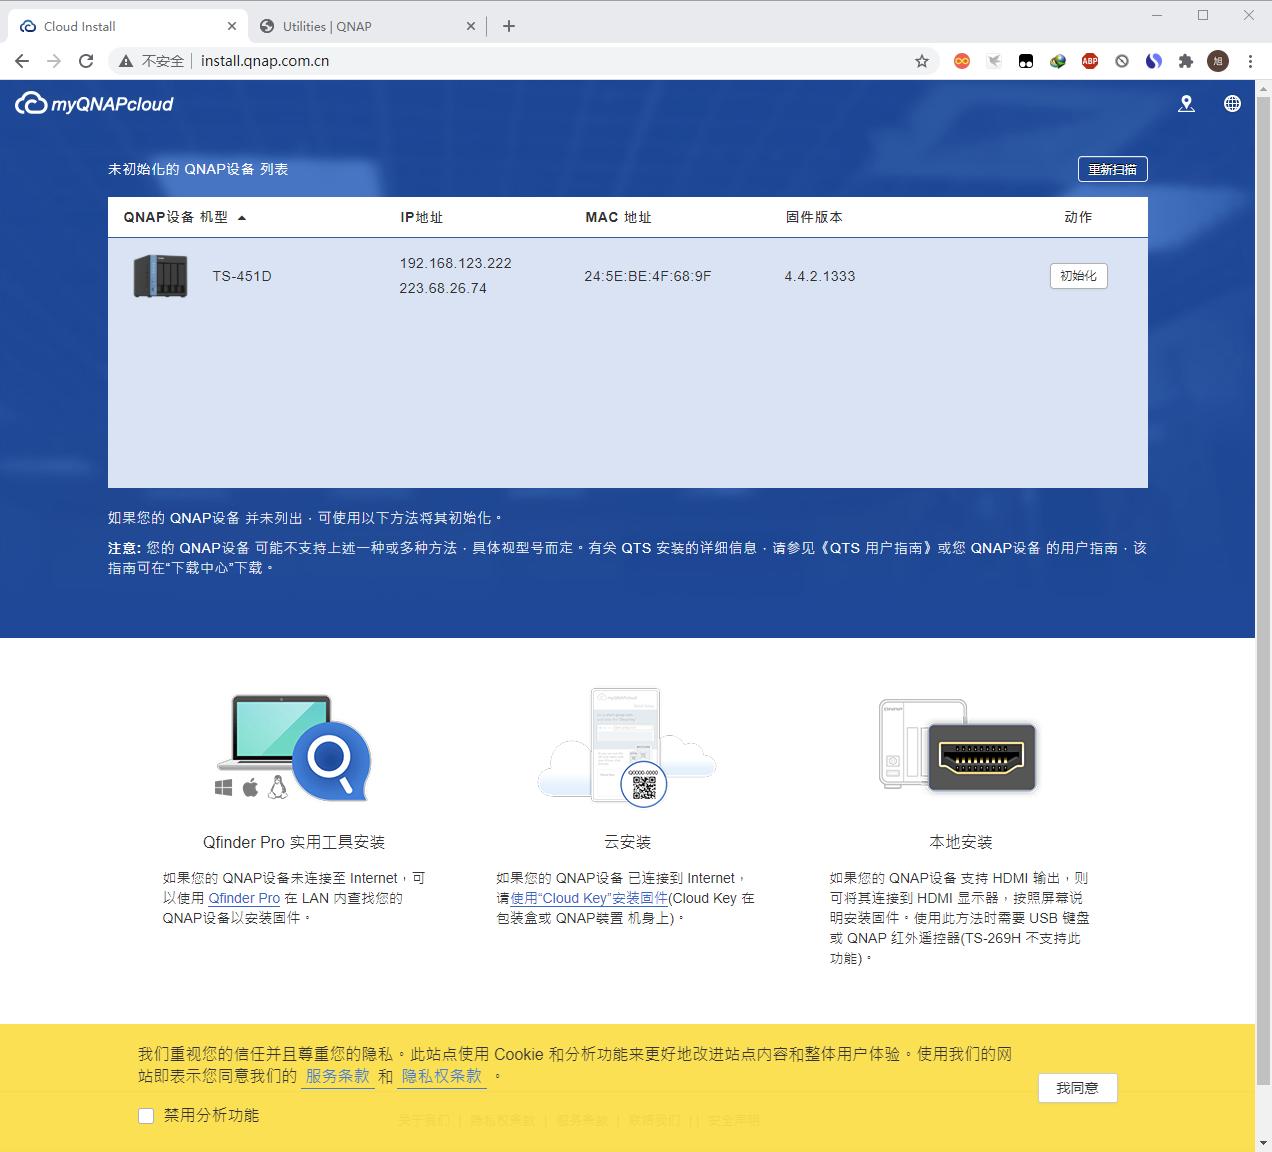Click the myQNAPcloud logo
Image resolution: width=1272 pixels, height=1152 pixels.
coord(93,102)
